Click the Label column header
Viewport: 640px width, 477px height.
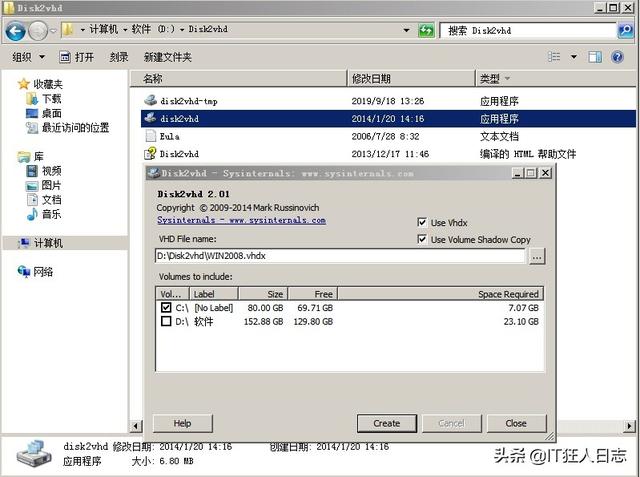pyautogui.click(x=213, y=294)
